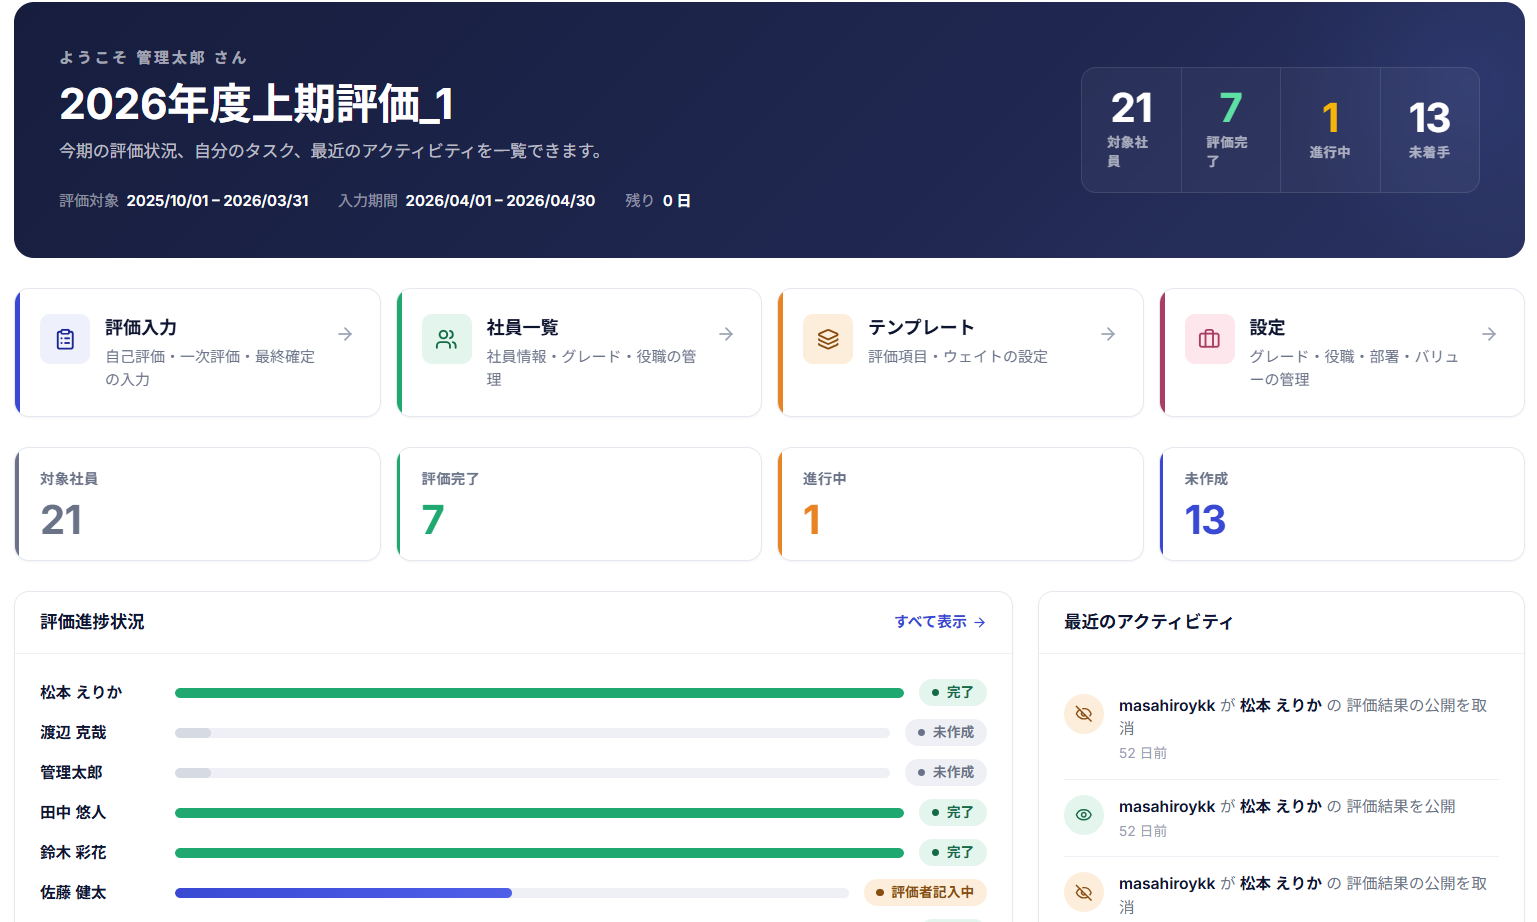
Task: Click header stat 13 未着手
Action: pyautogui.click(x=1430, y=130)
